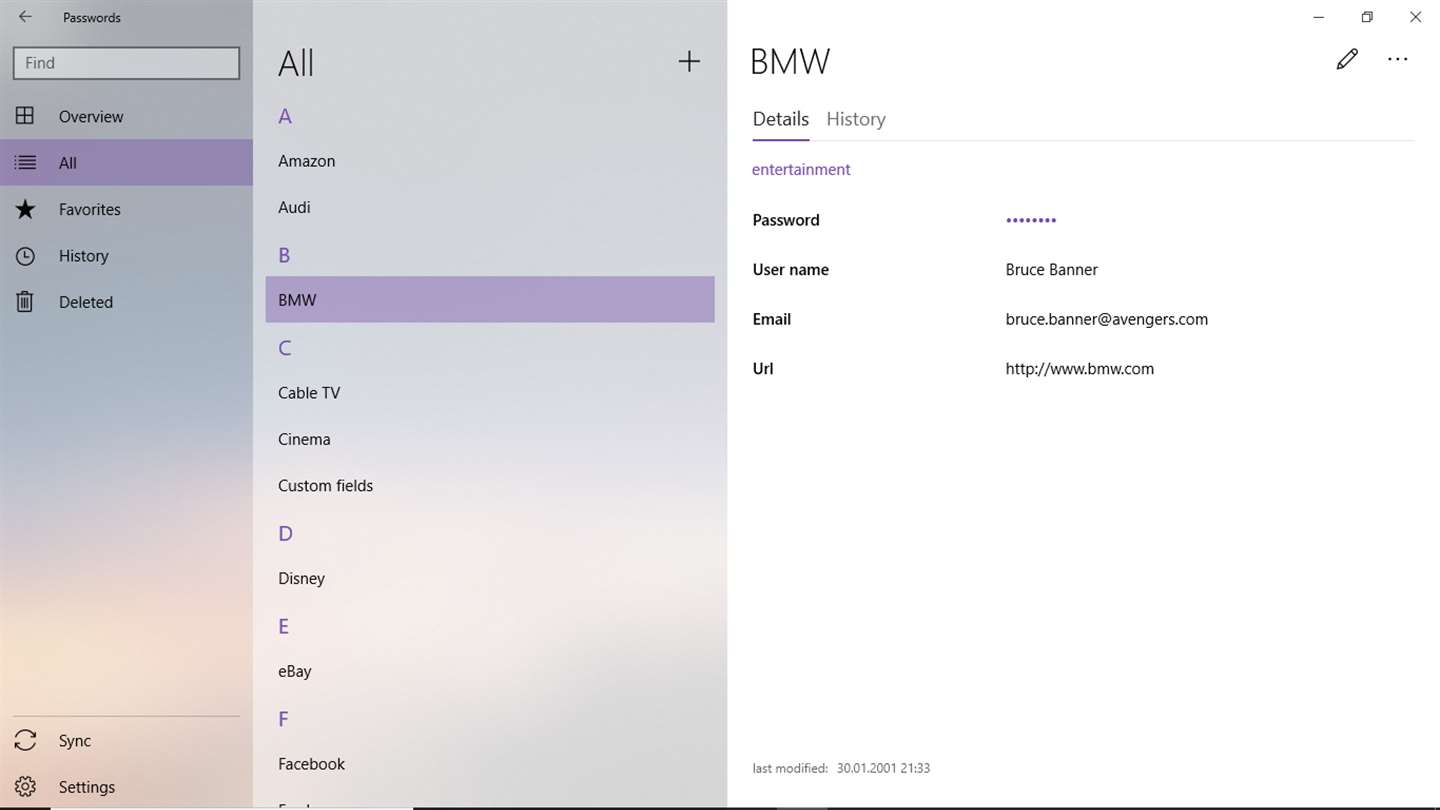Go to Overview in sidebar

[x=91, y=116]
